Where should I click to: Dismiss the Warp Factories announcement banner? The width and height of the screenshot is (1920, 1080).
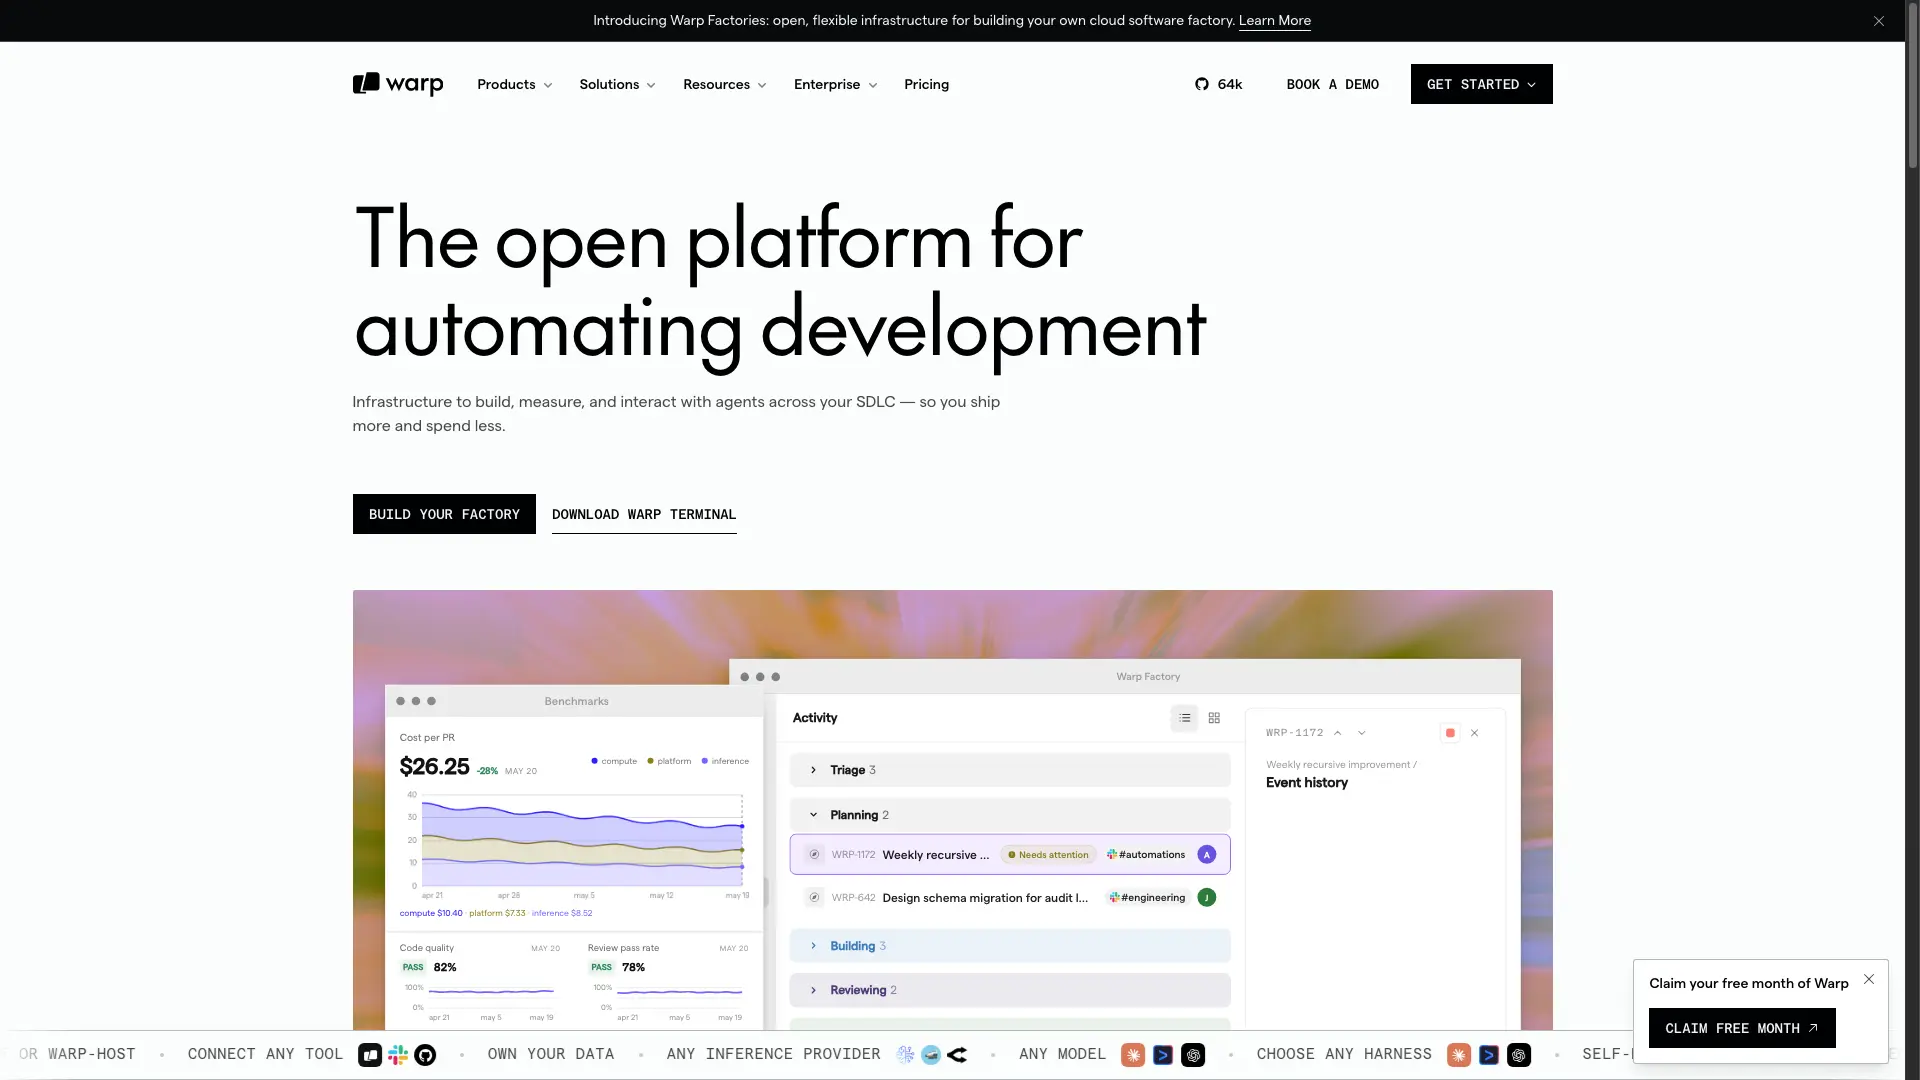[x=1879, y=21]
